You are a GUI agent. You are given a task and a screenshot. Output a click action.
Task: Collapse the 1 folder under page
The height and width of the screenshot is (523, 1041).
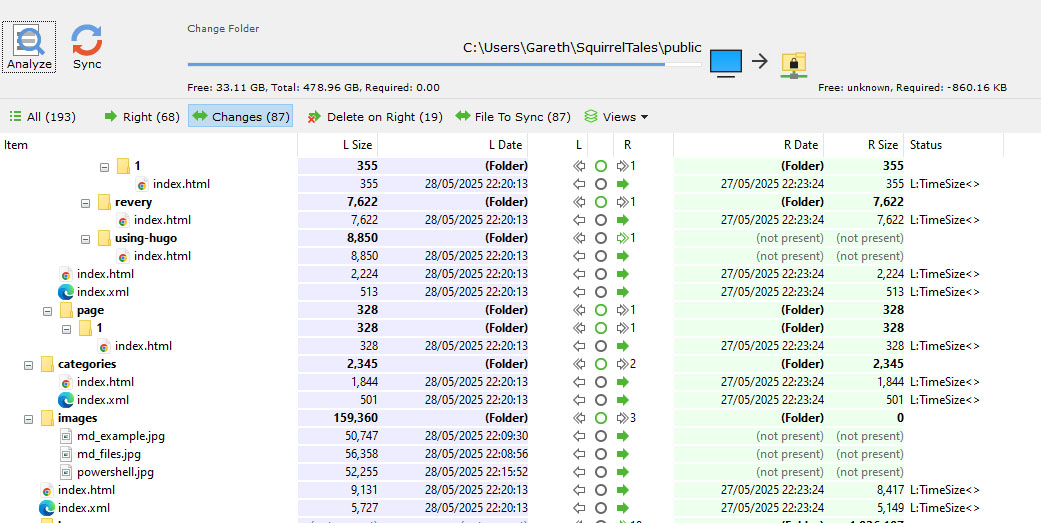66,329
